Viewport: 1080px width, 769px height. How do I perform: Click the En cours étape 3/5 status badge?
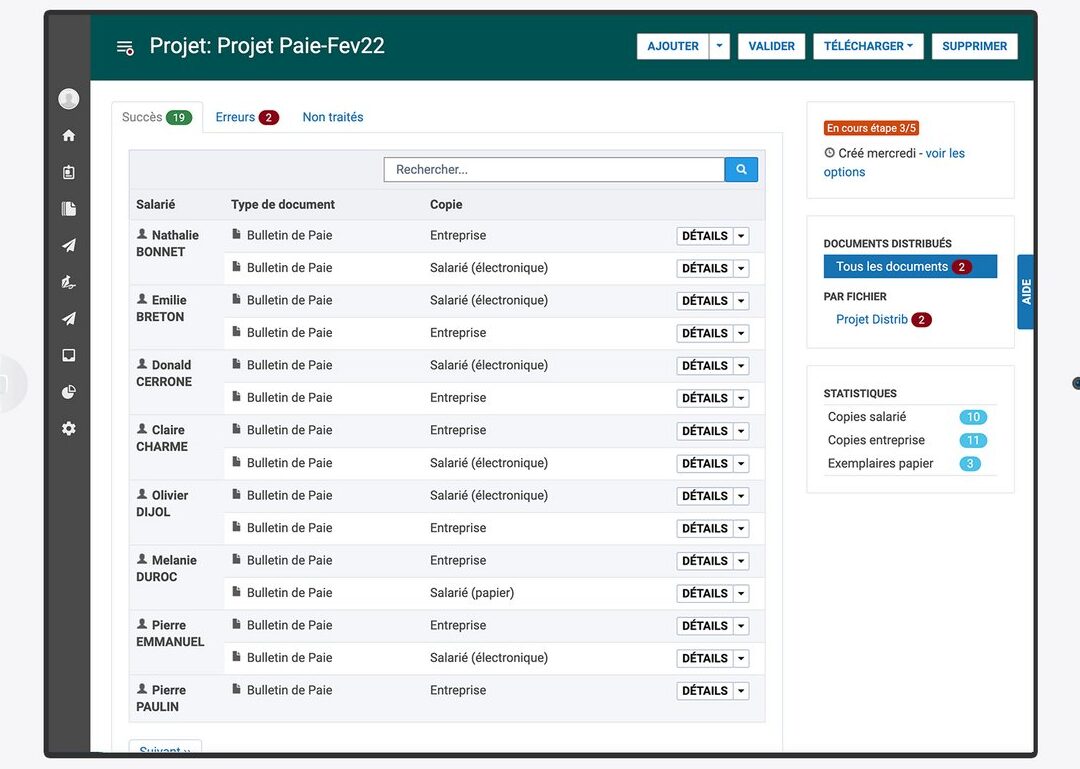point(871,128)
